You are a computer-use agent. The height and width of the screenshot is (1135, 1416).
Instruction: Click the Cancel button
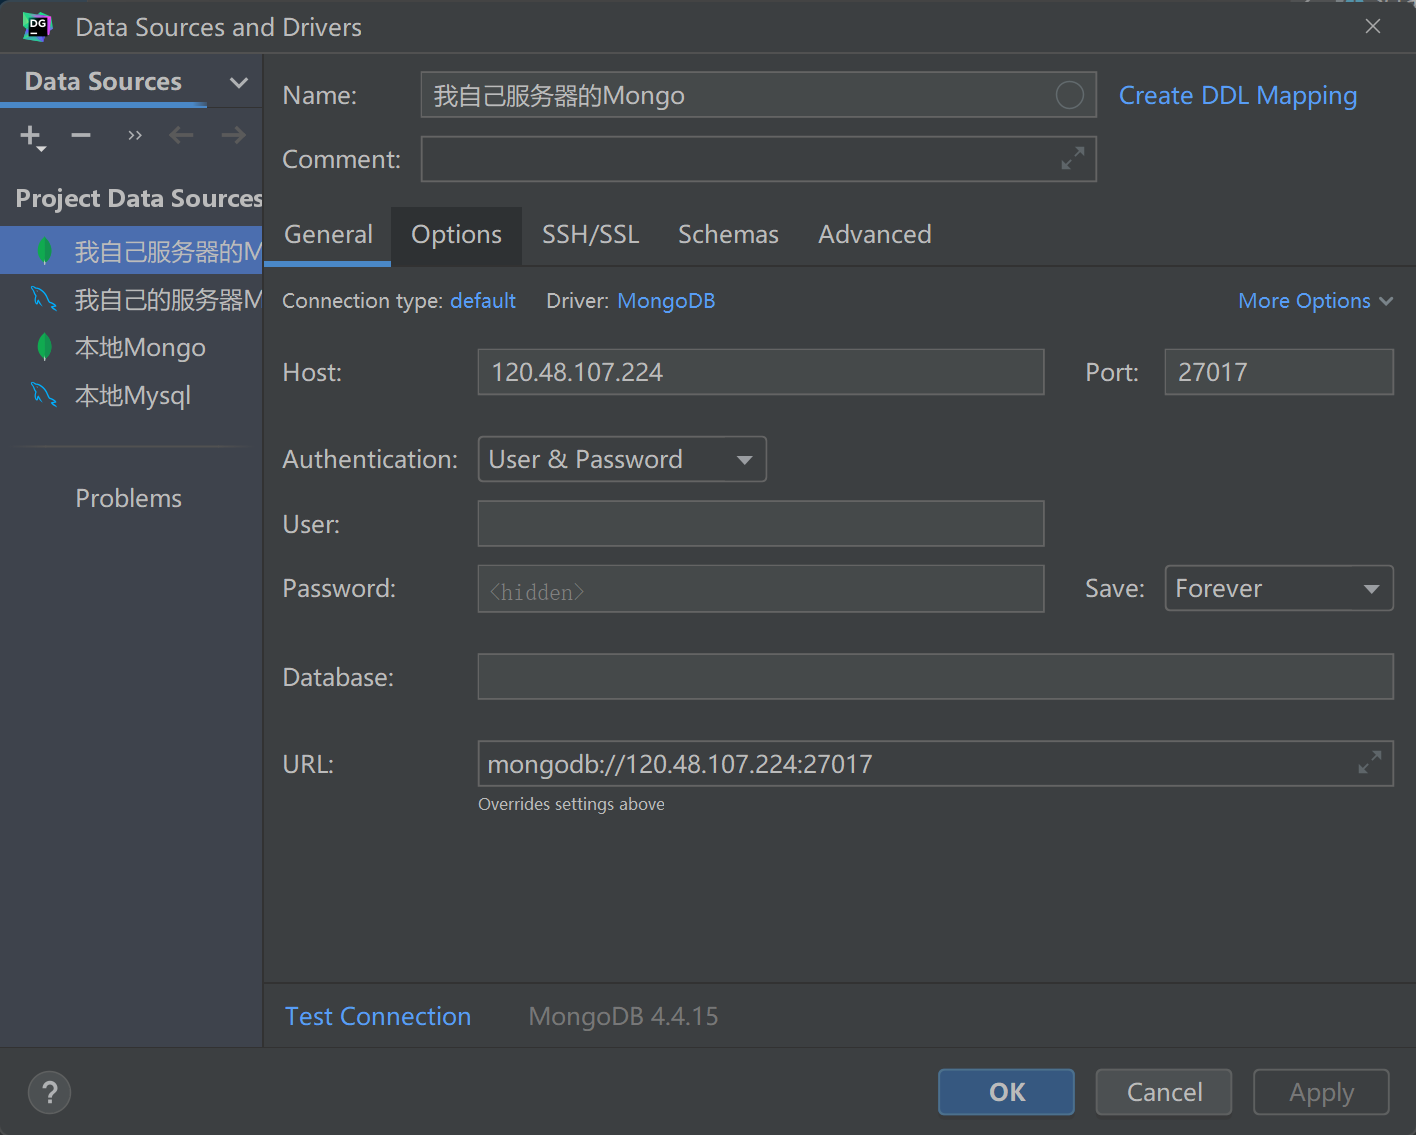click(x=1164, y=1092)
